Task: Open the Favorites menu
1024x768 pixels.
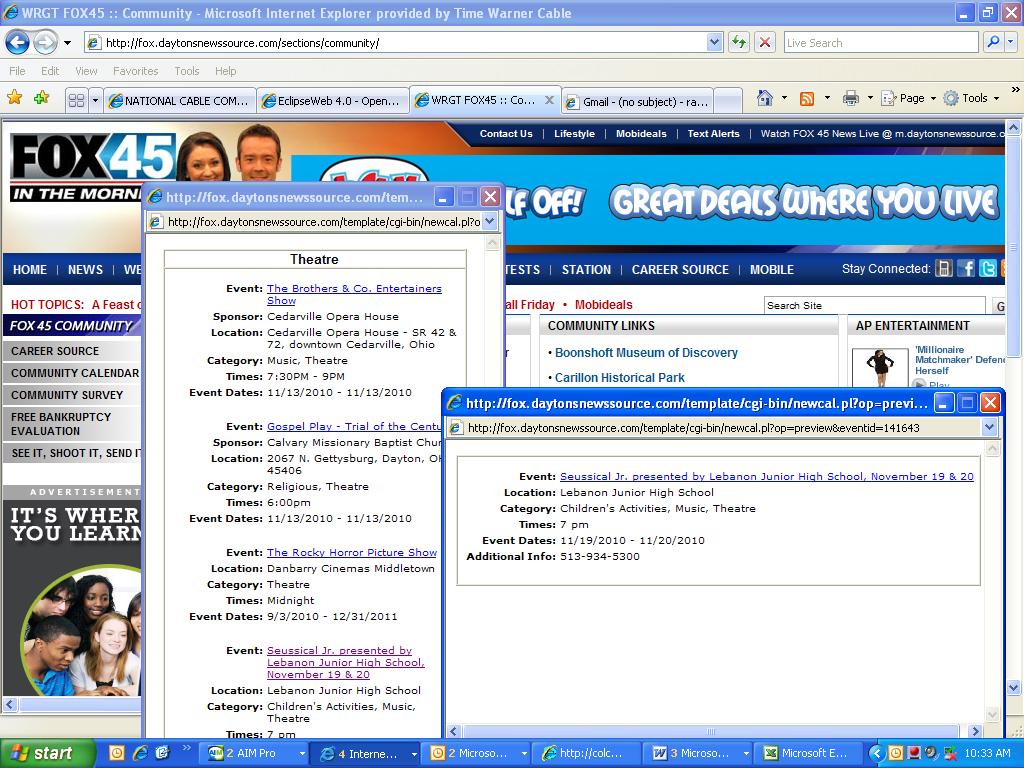Action: (x=135, y=71)
